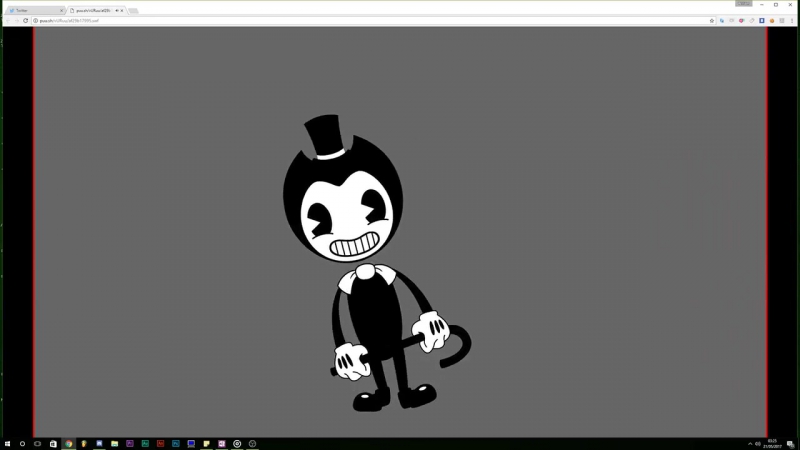Viewport: 800px width, 450px height.
Task: Open the white ring icon in taskbar
Action: click(237, 444)
